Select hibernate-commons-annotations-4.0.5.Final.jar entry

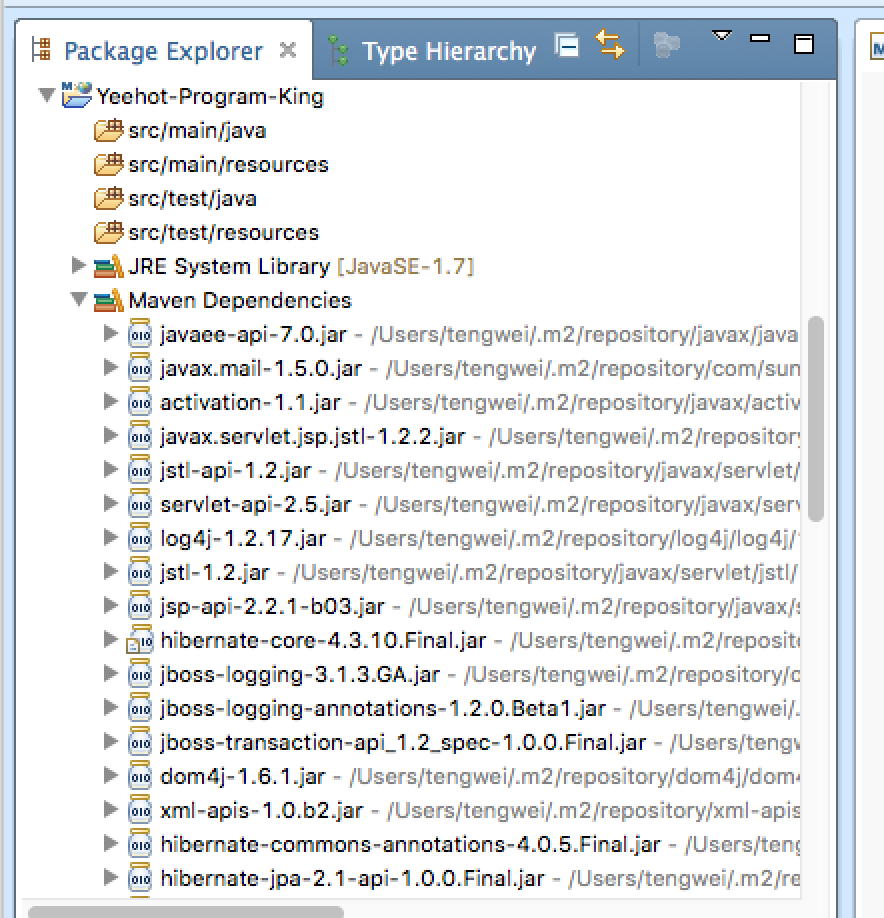tap(410, 844)
